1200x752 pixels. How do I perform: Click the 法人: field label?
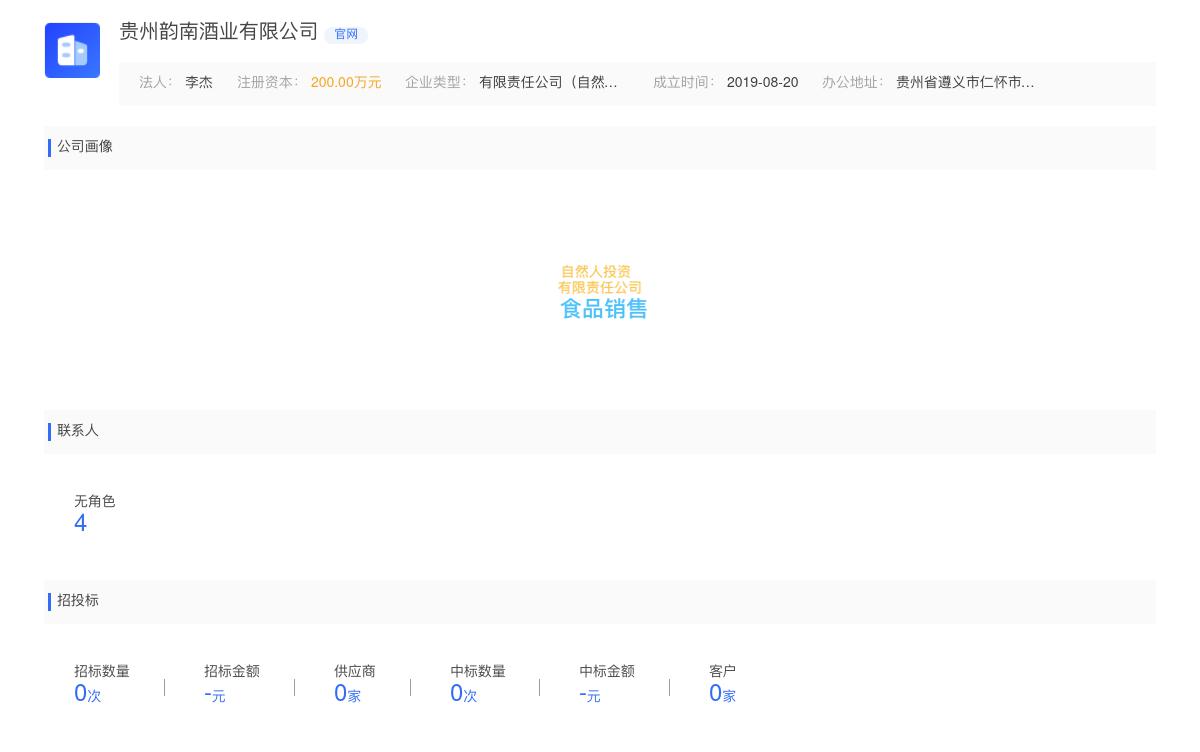(x=156, y=83)
